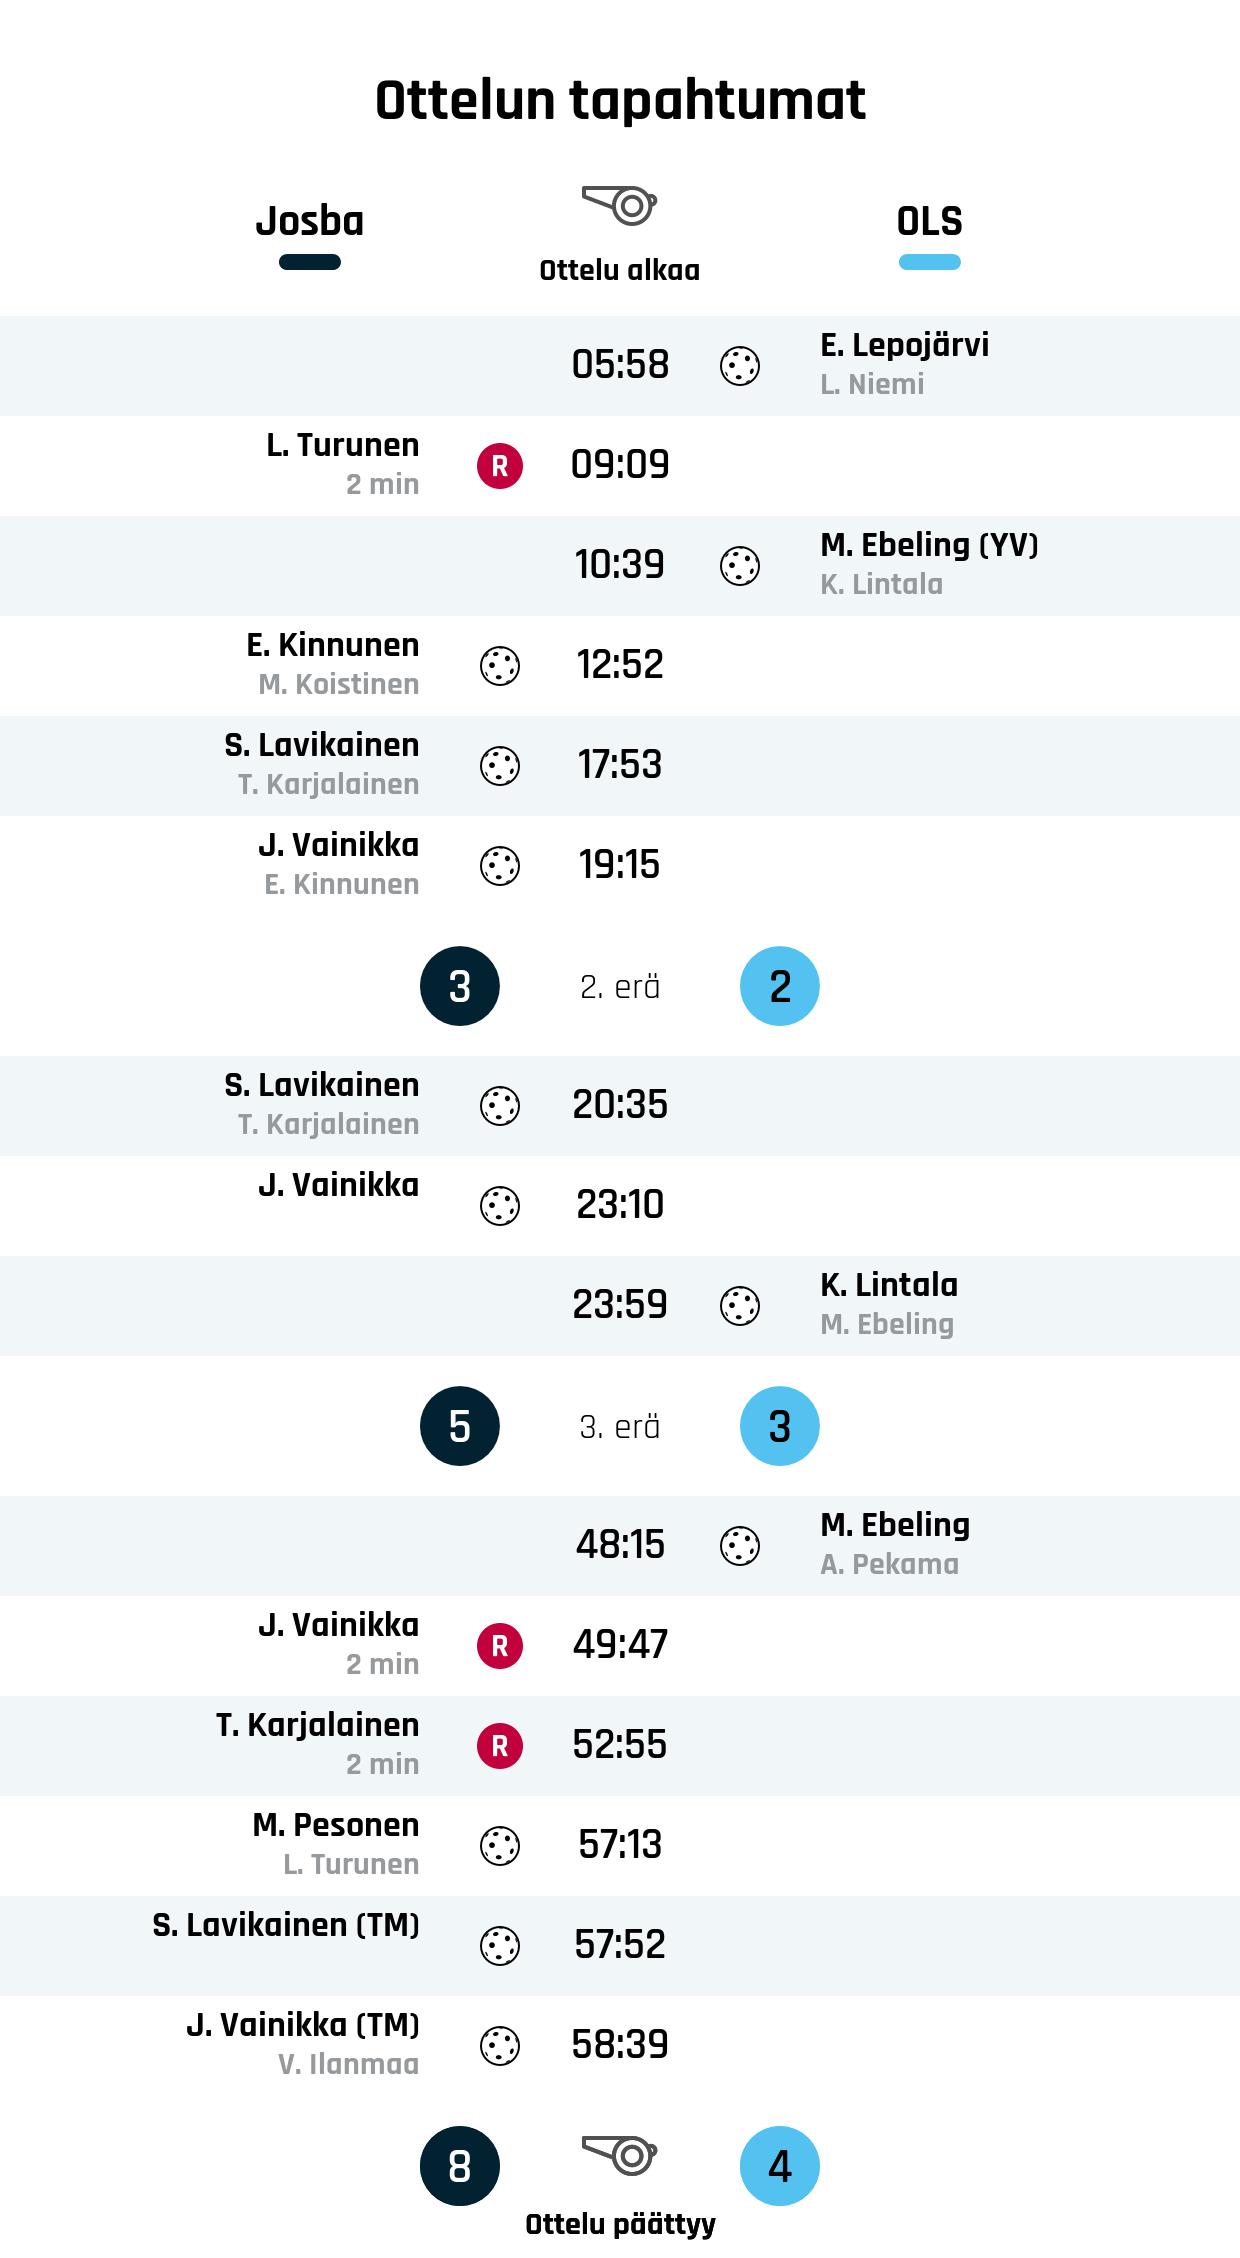The image size is (1240, 2258).
Task: Click the dark Josba color bar
Action: coord(310,263)
